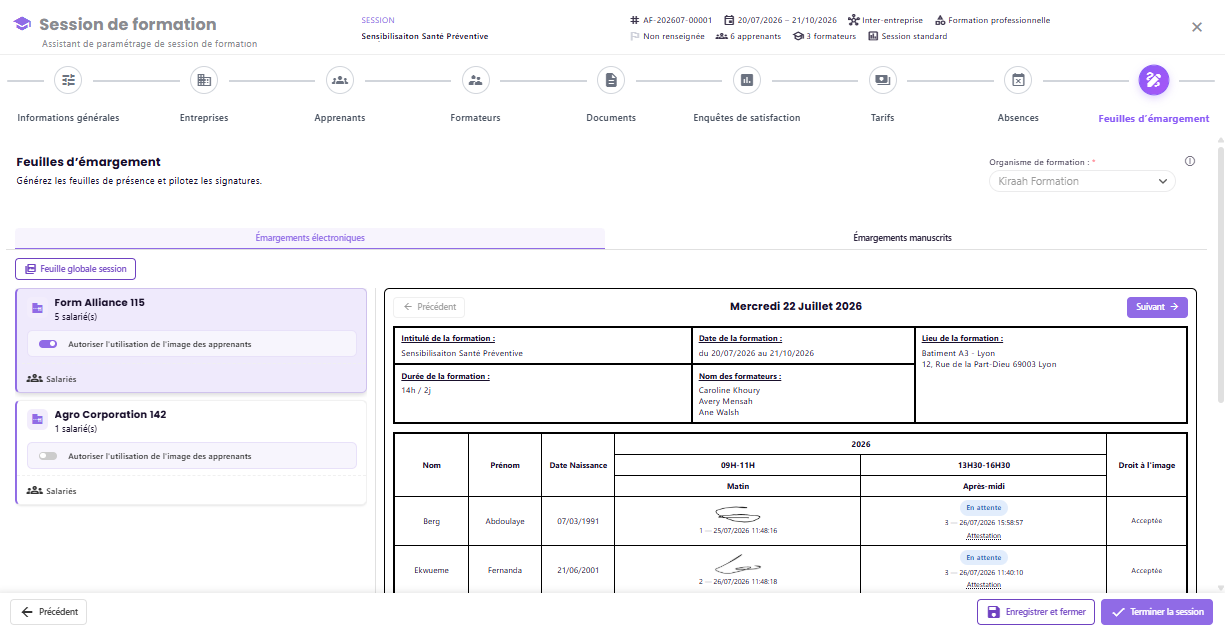Open Attestation link in Berg's row
This screenshot has height=630, width=1225.
(x=984, y=537)
